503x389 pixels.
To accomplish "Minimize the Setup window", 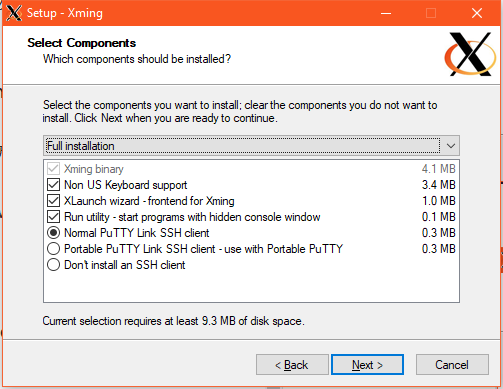I will 386,13.
